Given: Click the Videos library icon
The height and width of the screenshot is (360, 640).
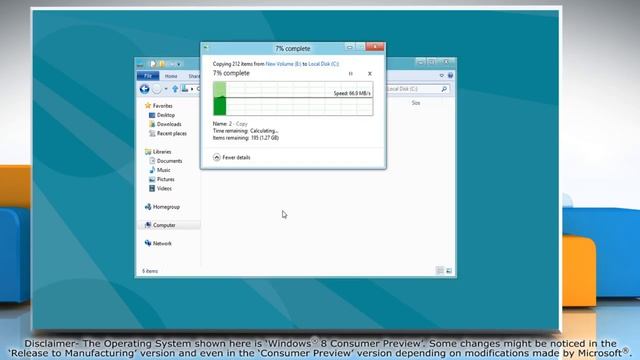Looking at the screenshot, I should tap(152, 188).
